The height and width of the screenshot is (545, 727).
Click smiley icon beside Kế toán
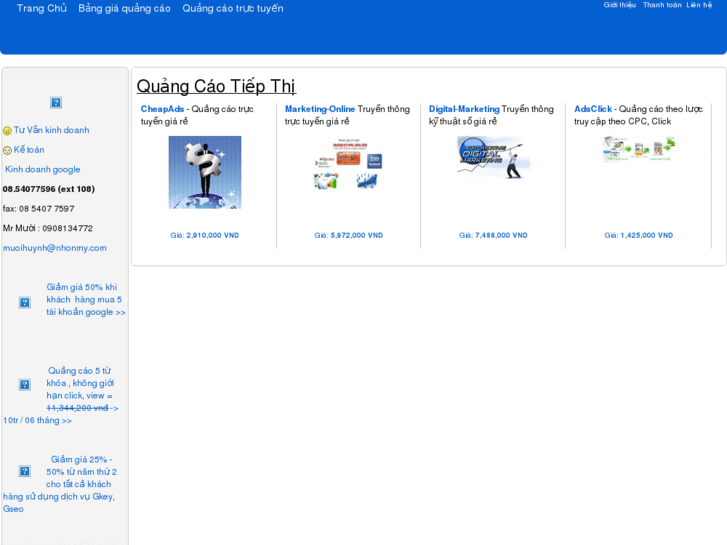[7, 150]
